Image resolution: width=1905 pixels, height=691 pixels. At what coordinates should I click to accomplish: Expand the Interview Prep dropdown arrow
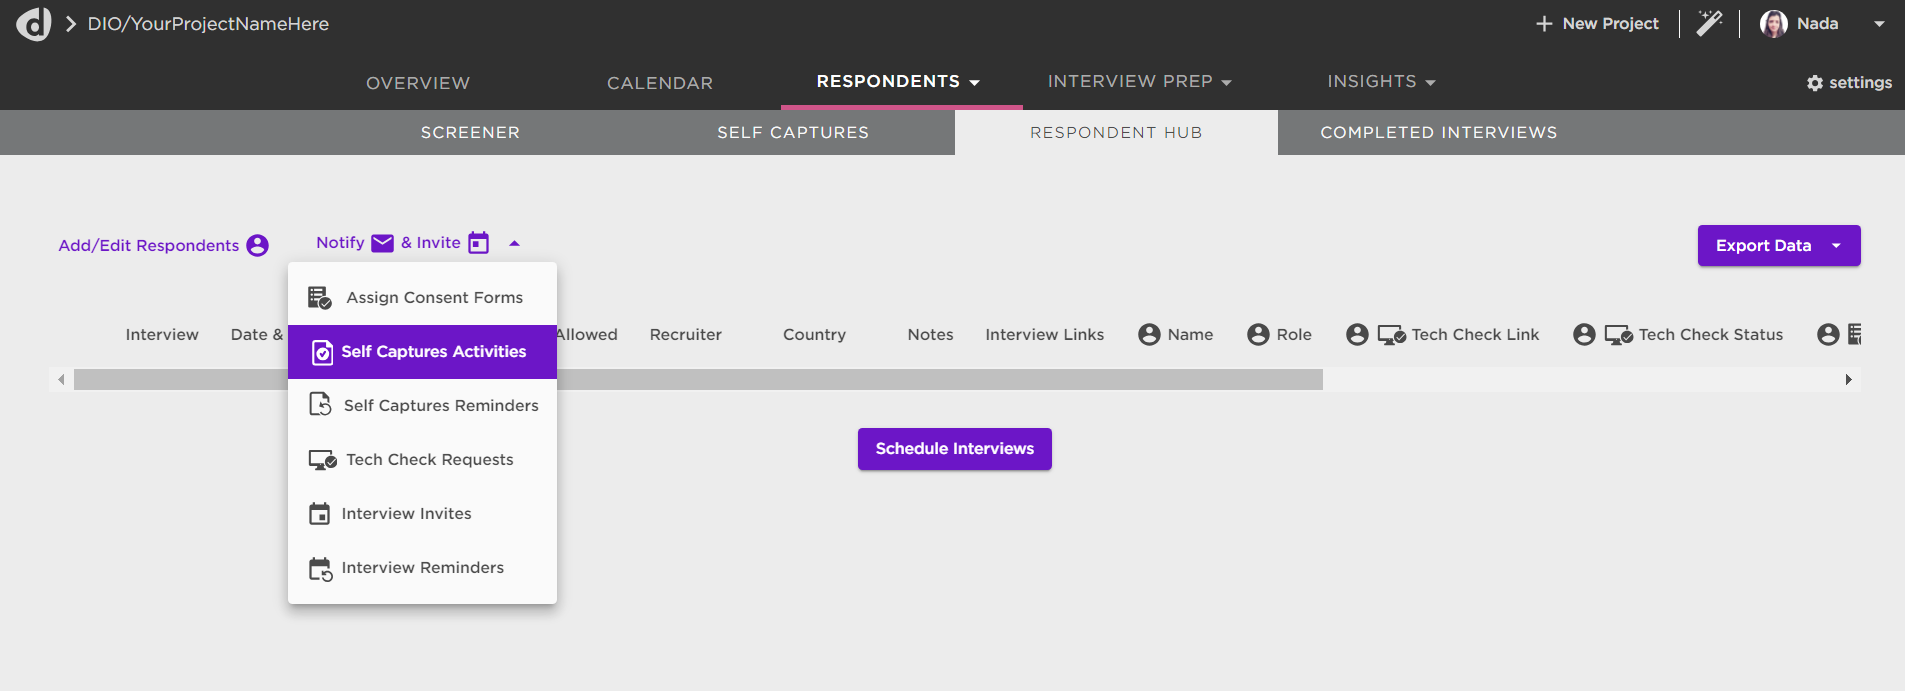pyautogui.click(x=1227, y=83)
